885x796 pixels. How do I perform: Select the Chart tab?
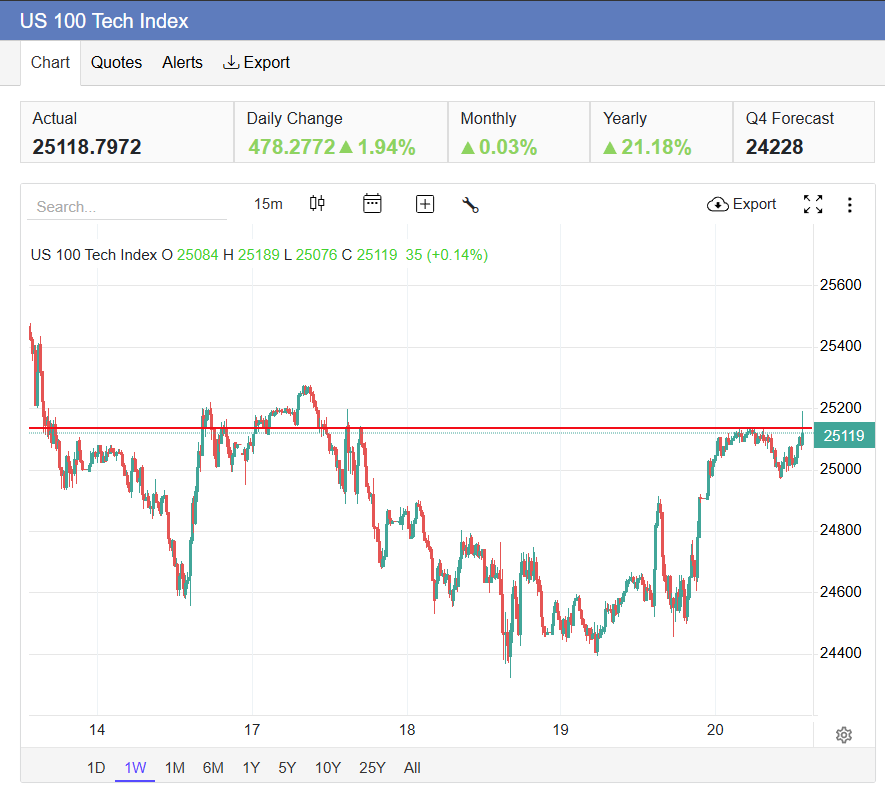coord(50,62)
